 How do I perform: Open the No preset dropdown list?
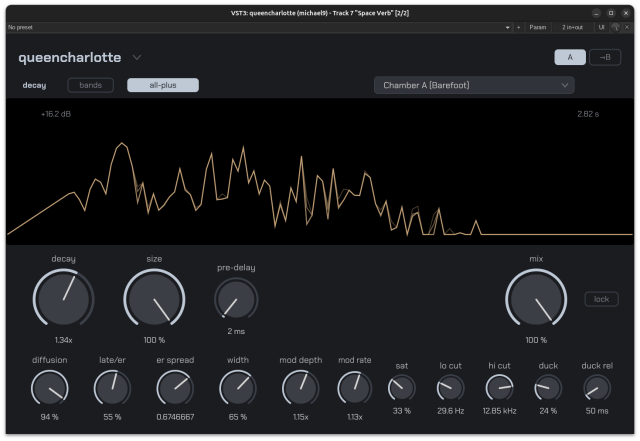pyautogui.click(x=507, y=27)
